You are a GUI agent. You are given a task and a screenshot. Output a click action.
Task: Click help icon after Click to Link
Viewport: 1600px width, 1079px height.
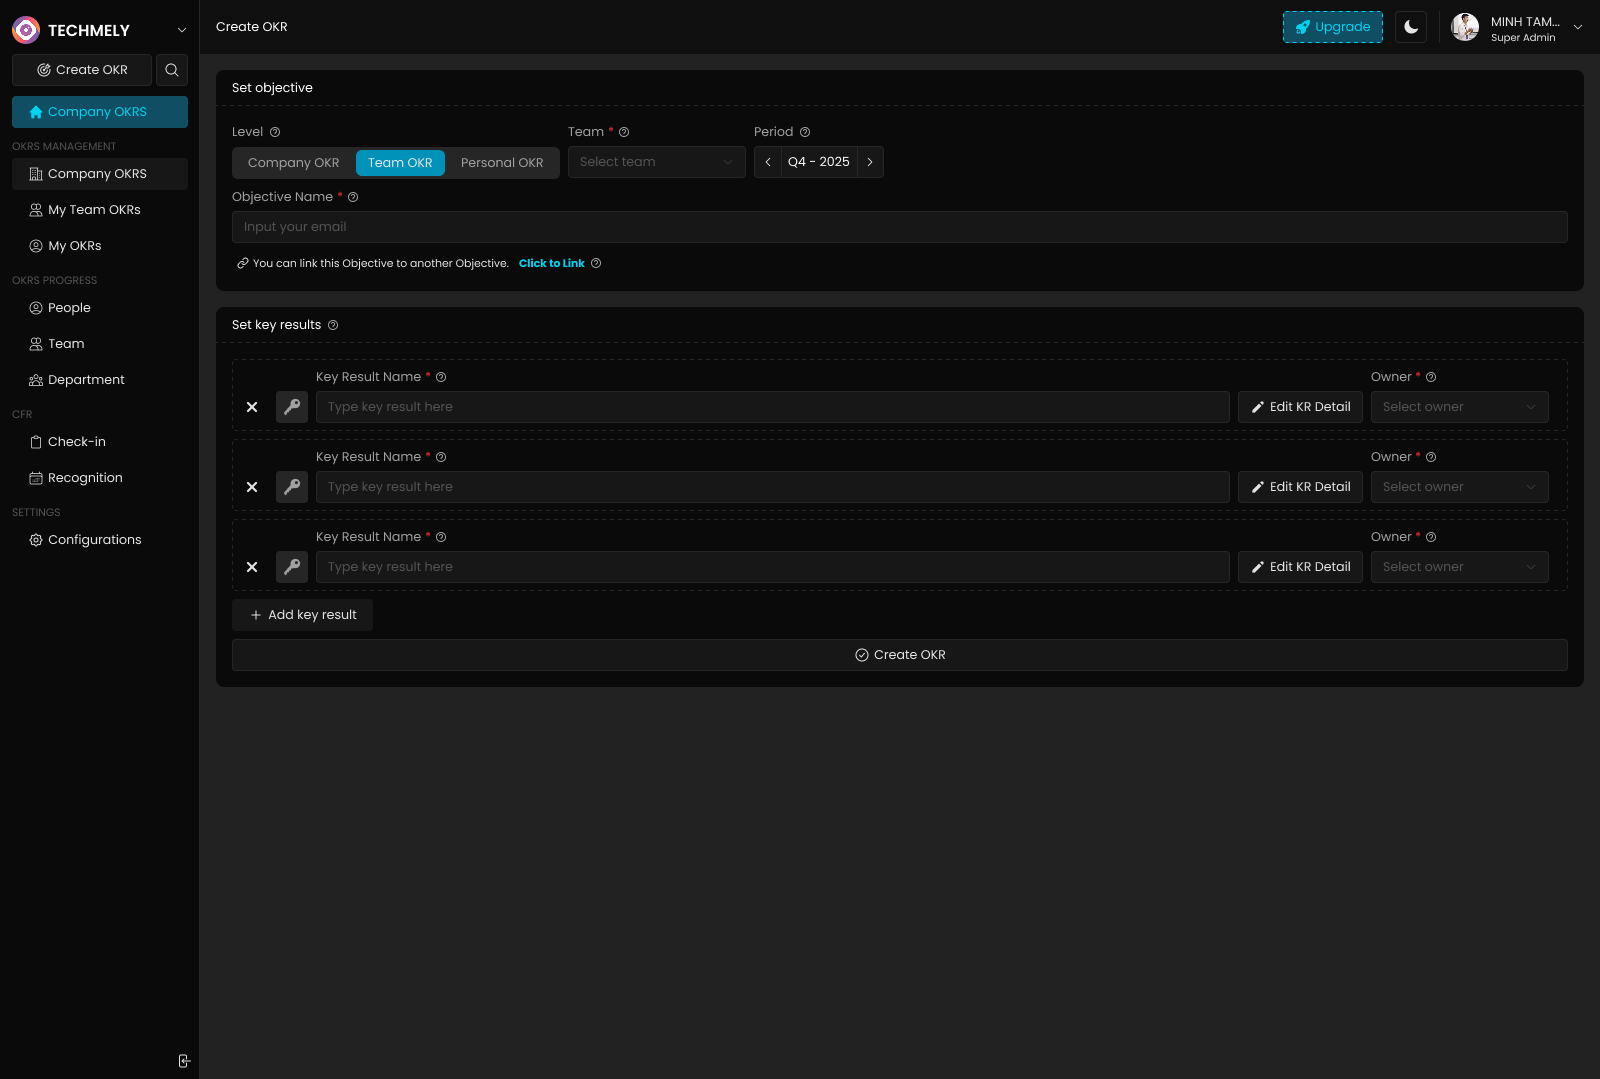596,264
